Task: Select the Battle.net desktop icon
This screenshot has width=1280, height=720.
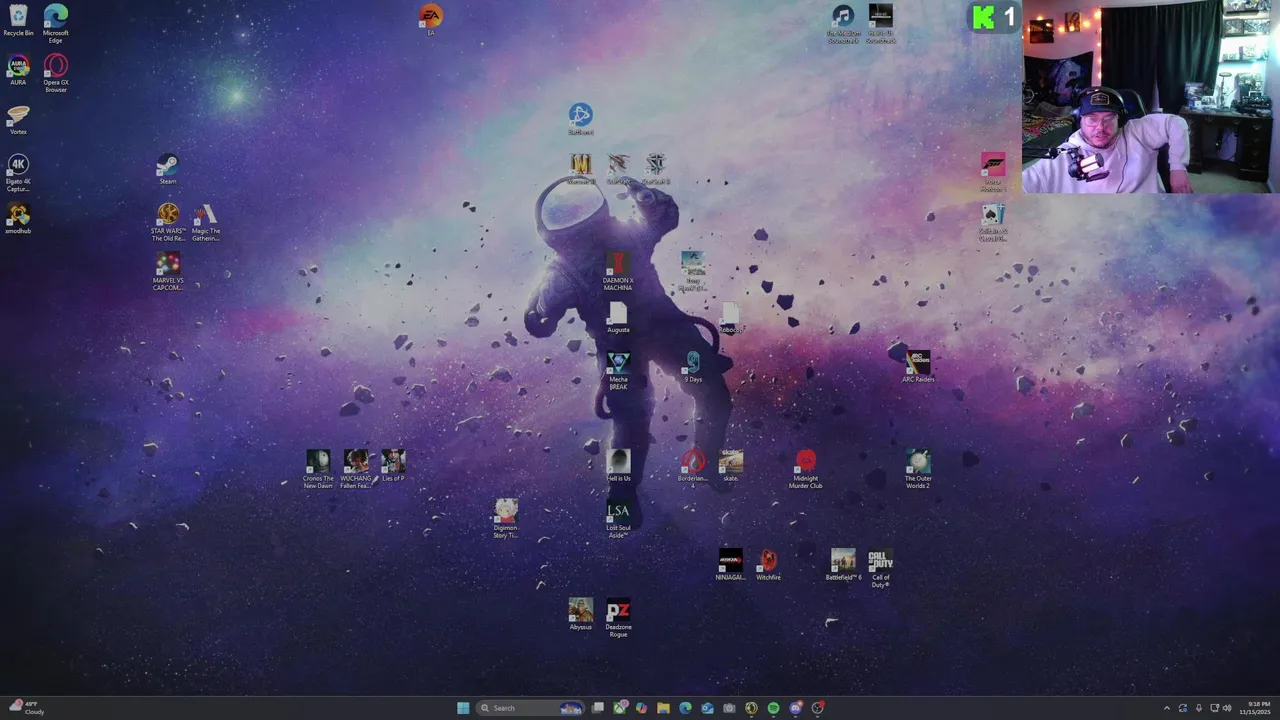Action: click(x=581, y=119)
